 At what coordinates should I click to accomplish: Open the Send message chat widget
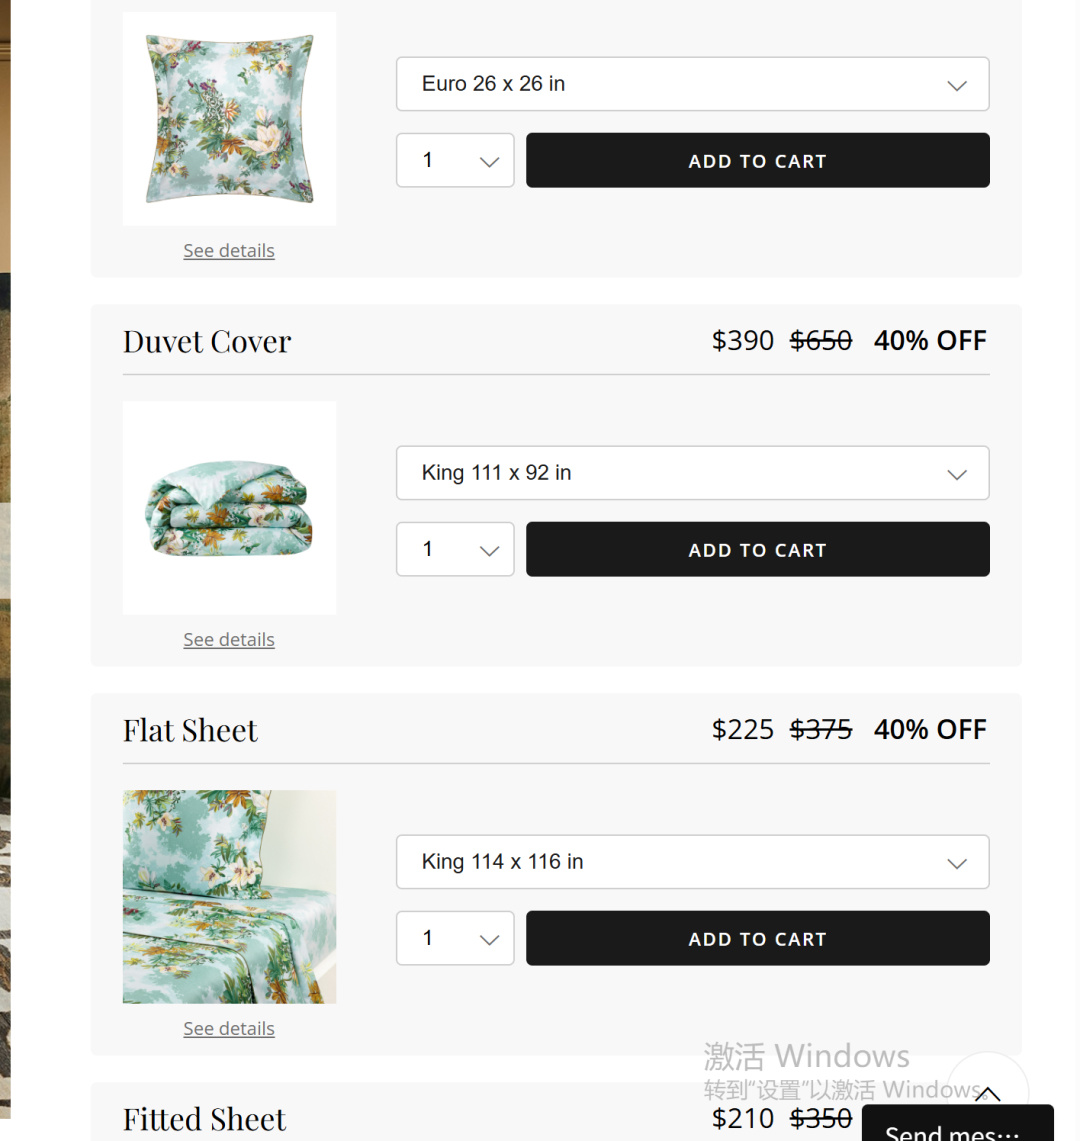[957, 1127]
